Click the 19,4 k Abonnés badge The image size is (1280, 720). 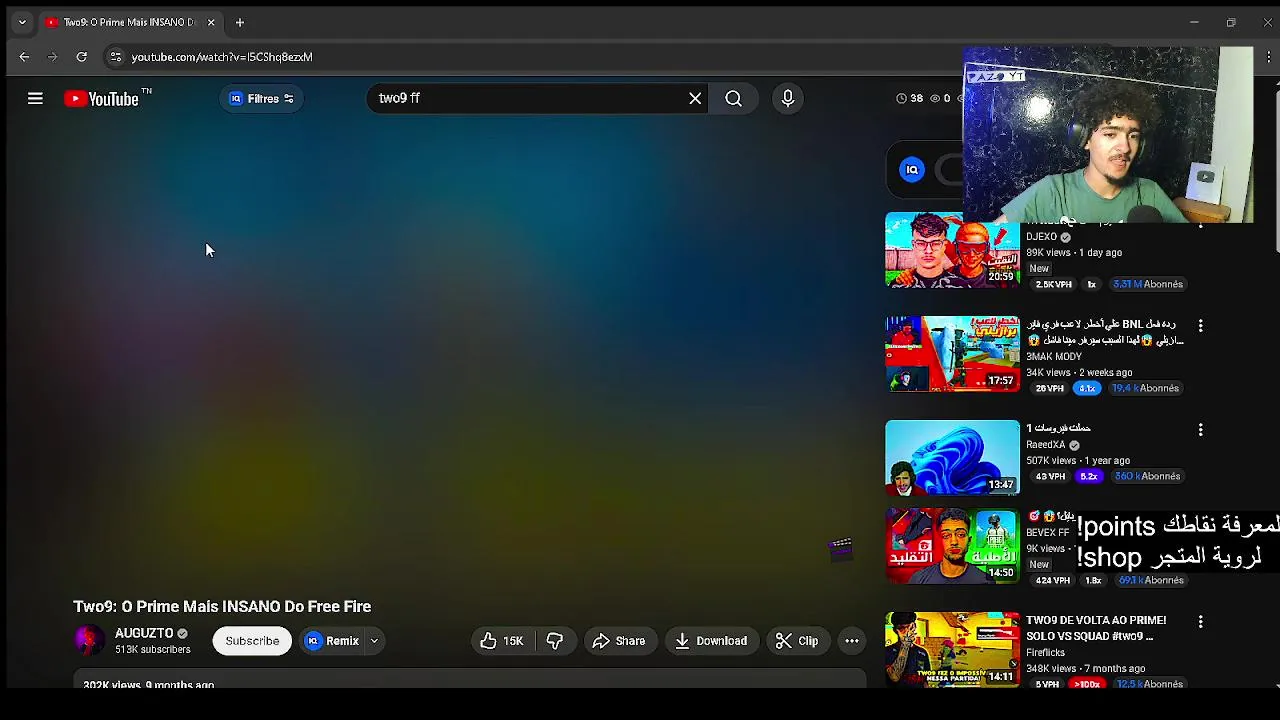[x=1146, y=388]
